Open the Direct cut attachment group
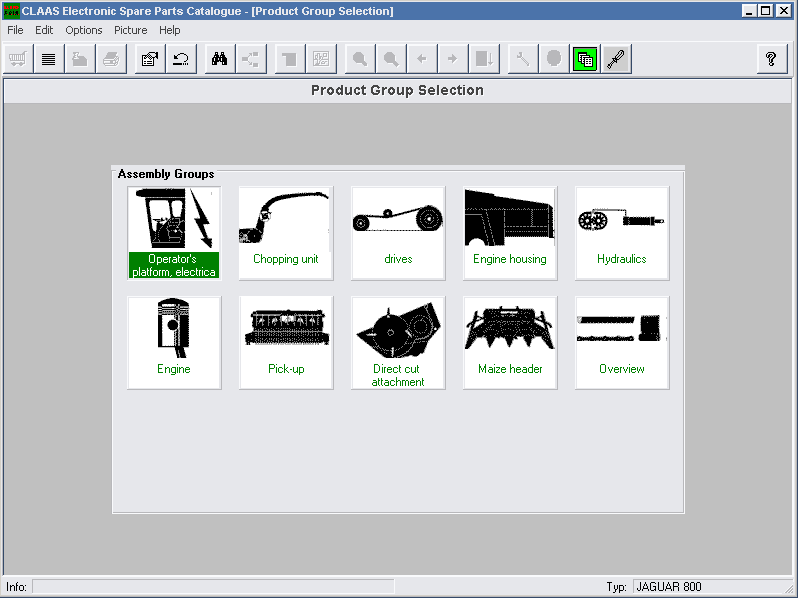The height and width of the screenshot is (598, 798). coord(398,343)
